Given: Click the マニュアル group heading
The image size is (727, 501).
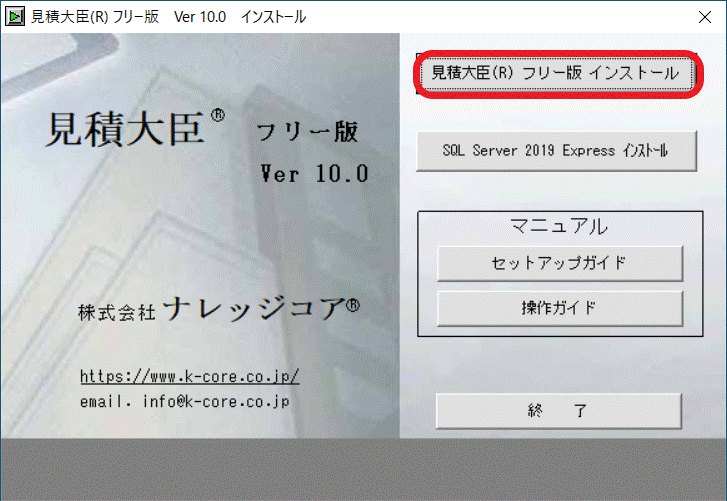Looking at the screenshot, I should tap(559, 226).
